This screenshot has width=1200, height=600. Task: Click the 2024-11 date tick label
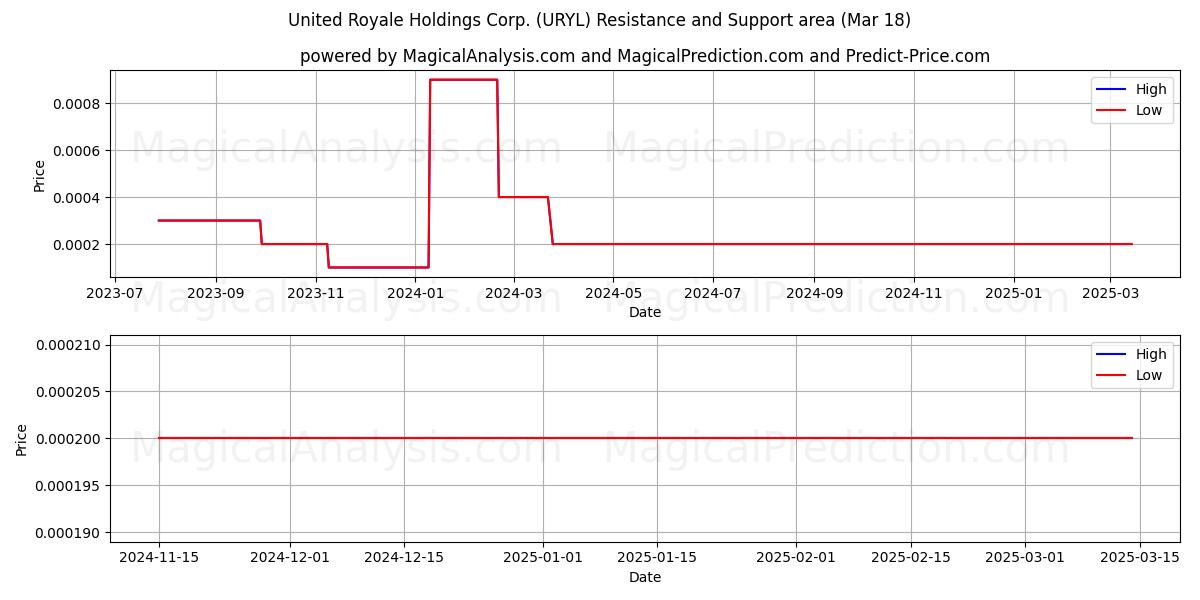coord(914,294)
